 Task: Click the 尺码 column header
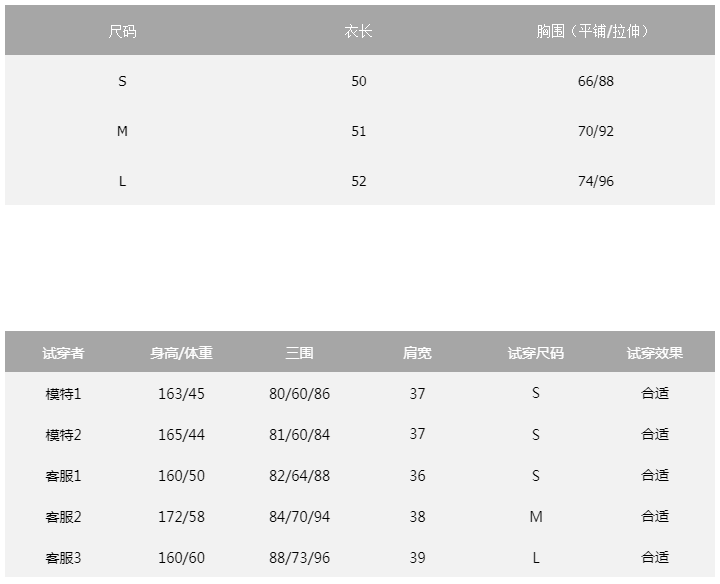122,31
